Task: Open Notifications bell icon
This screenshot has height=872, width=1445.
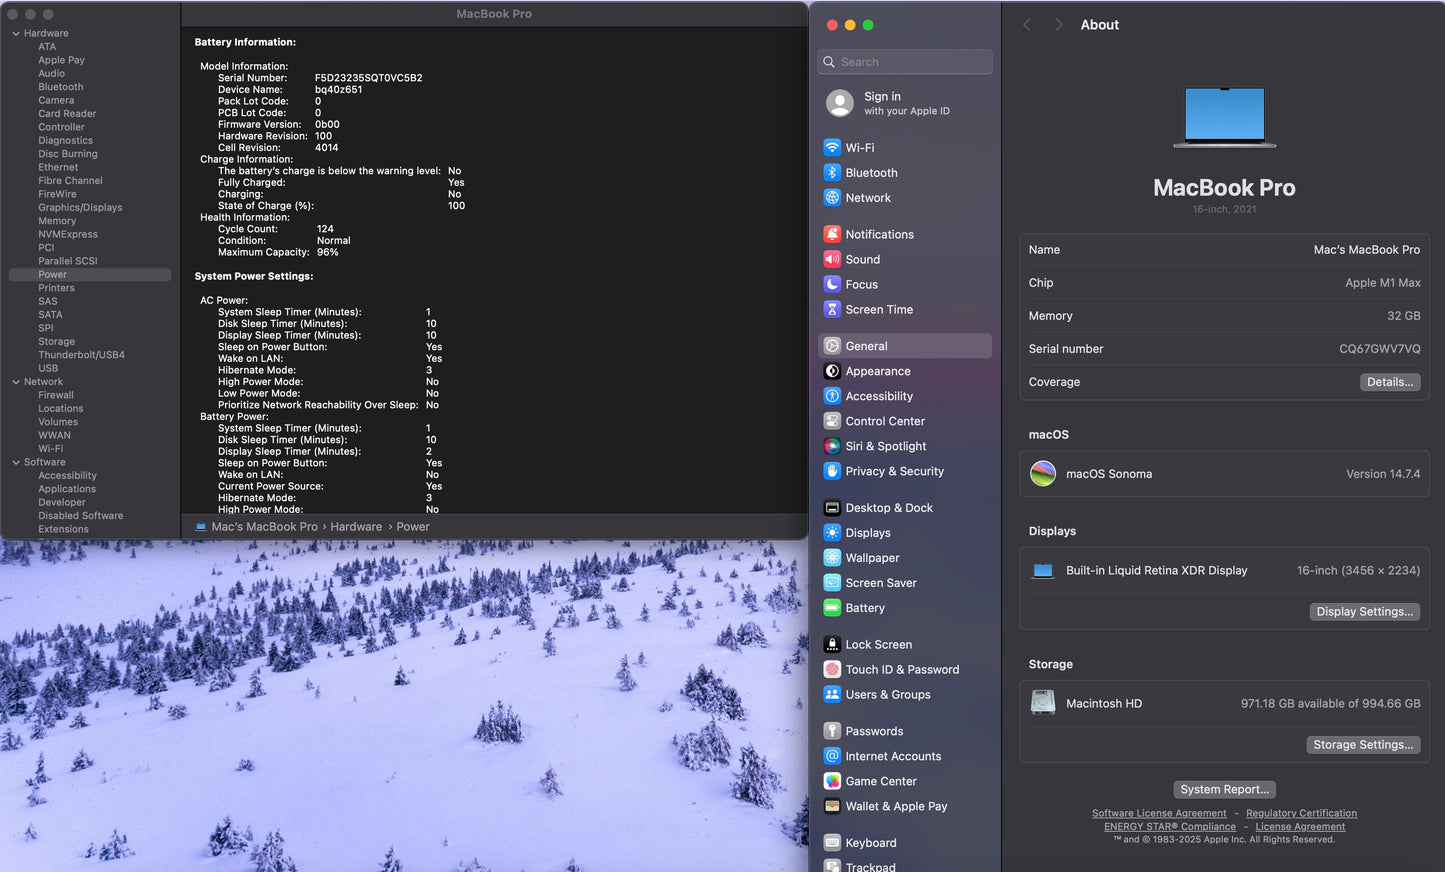Action: (x=832, y=234)
